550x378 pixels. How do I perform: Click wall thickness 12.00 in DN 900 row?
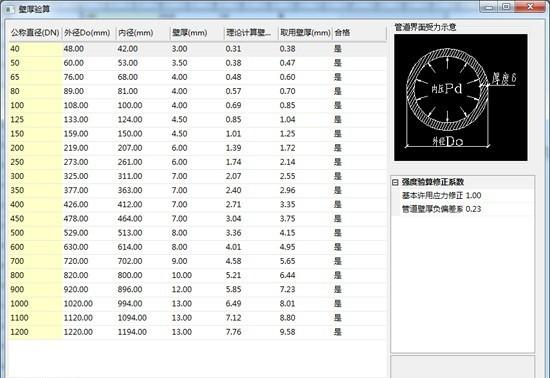click(x=182, y=289)
